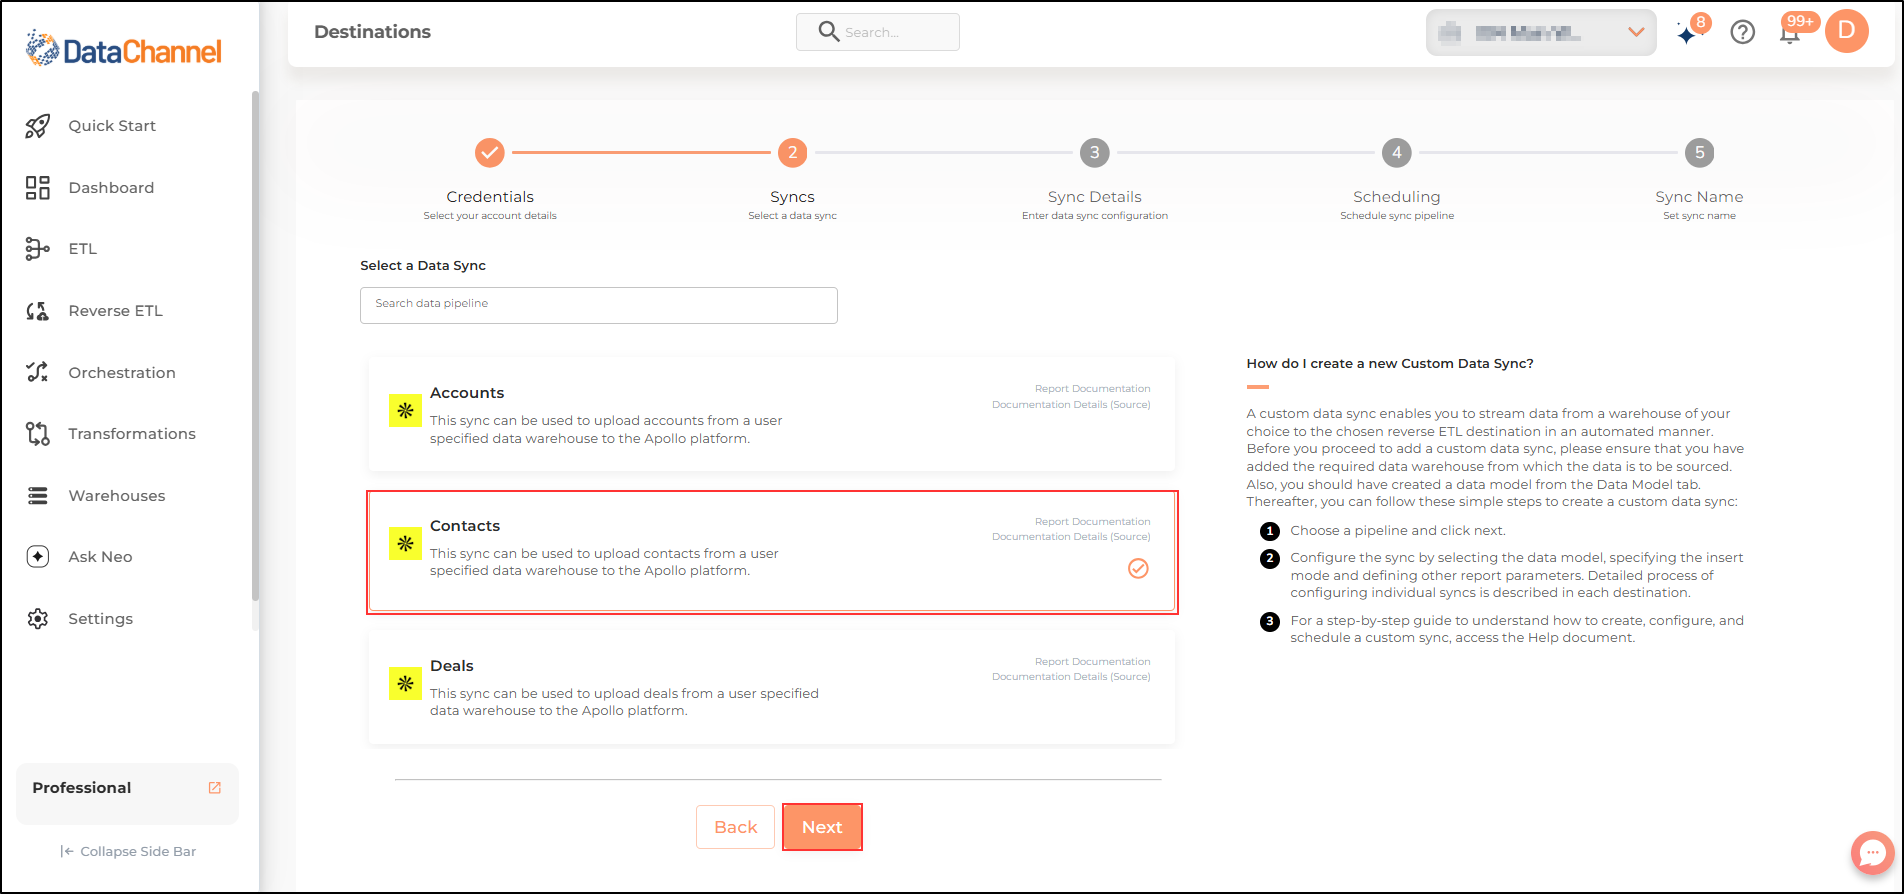The height and width of the screenshot is (894, 1904).
Task: Go to step 3 Sync Details
Action: (1095, 153)
